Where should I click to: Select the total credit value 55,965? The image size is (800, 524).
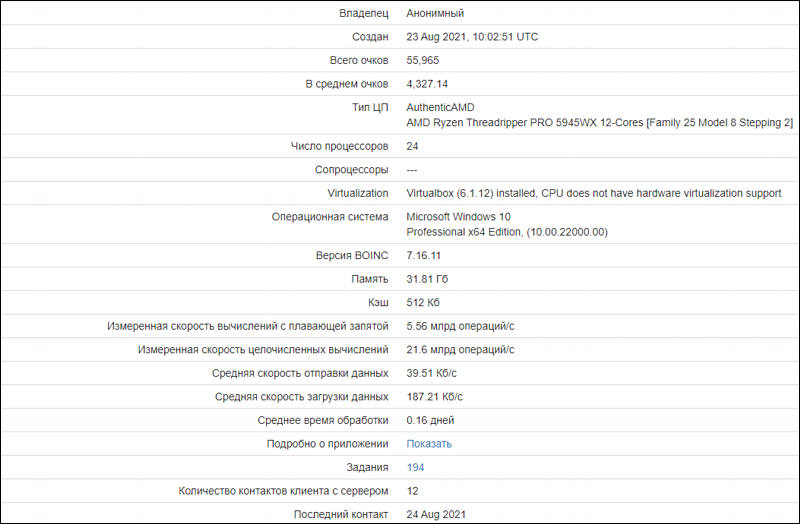(x=422, y=60)
